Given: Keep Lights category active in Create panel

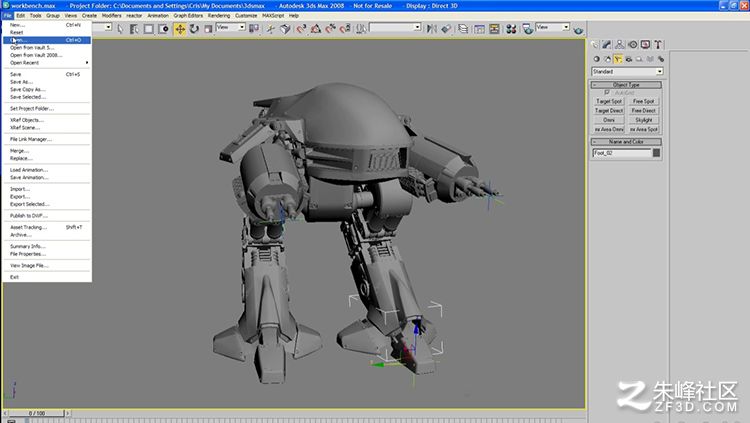Looking at the screenshot, I should 618,59.
